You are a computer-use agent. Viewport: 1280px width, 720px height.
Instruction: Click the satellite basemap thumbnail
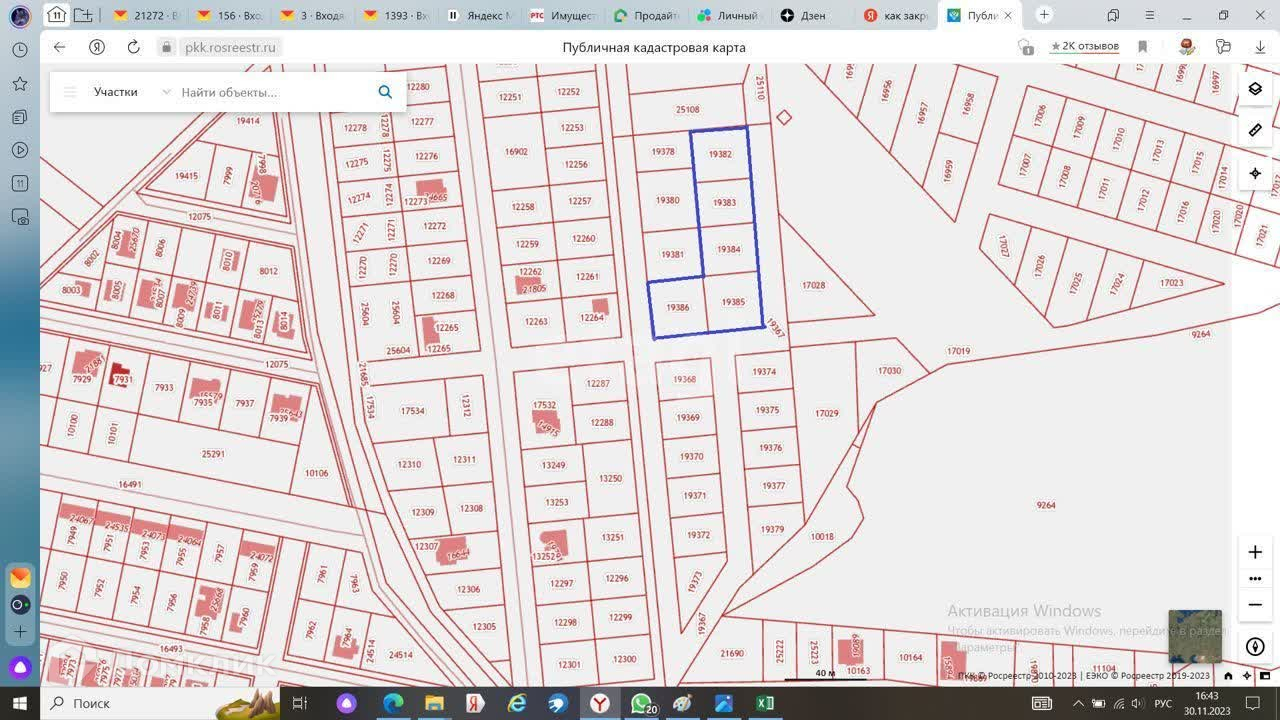coord(1194,636)
